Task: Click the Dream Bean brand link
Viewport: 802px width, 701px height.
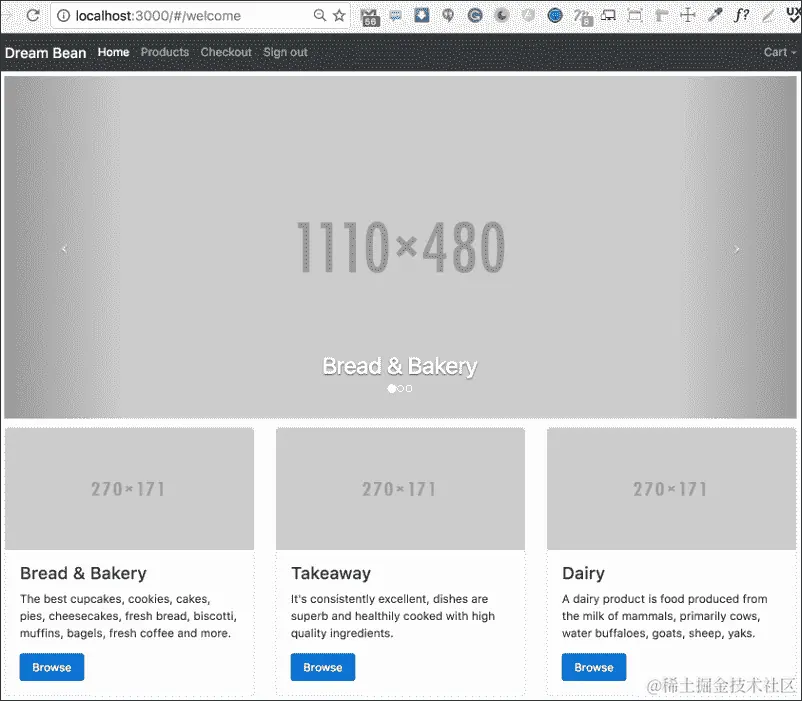Action: click(46, 53)
